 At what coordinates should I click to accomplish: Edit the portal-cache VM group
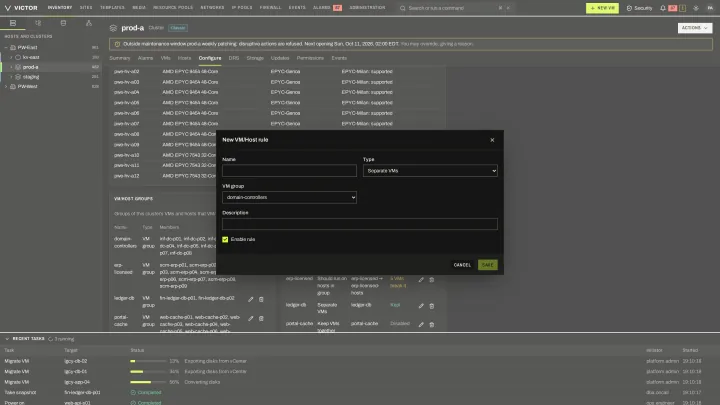251,318
